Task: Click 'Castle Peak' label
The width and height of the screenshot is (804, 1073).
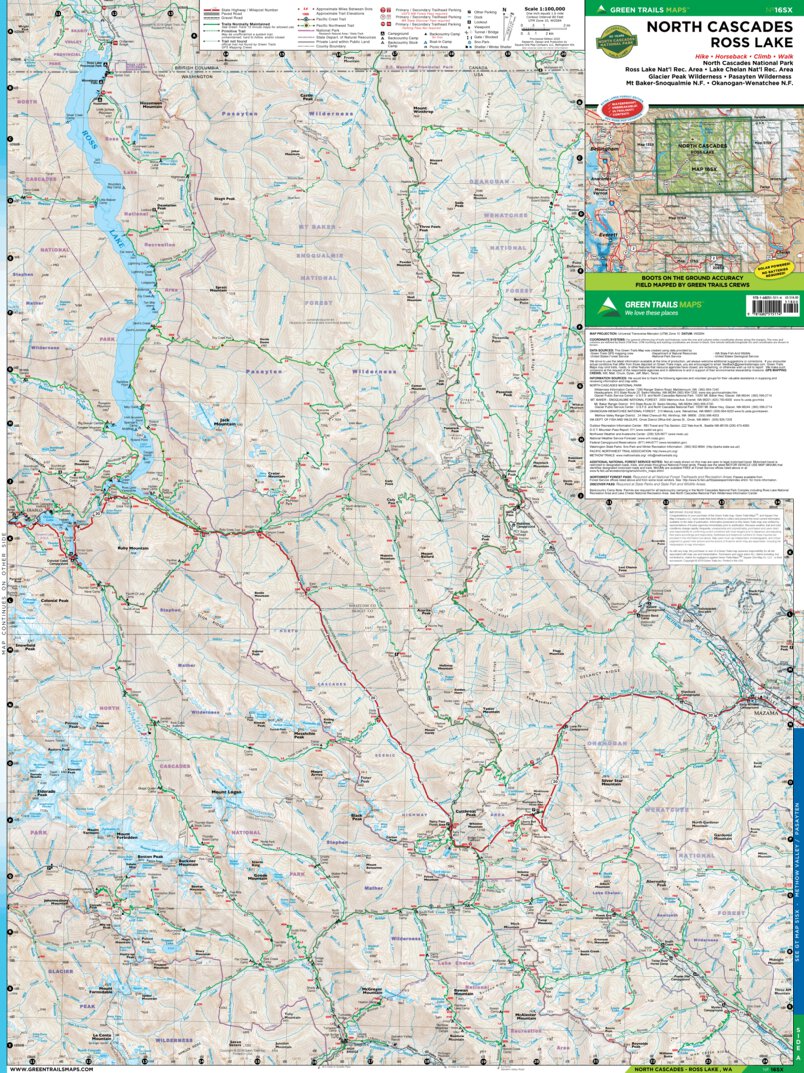Action: (307, 96)
